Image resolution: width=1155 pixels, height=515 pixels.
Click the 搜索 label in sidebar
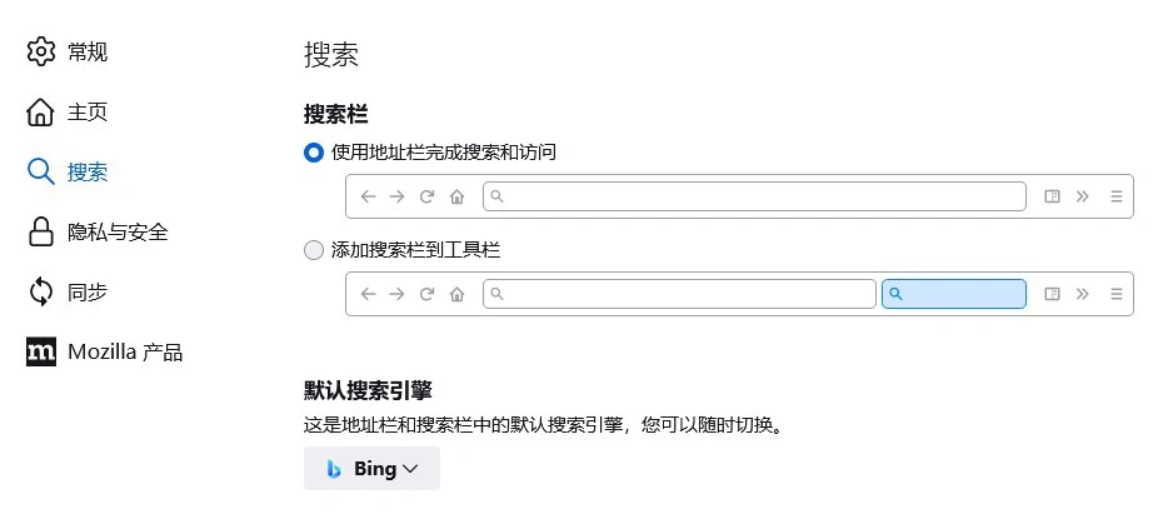87,172
